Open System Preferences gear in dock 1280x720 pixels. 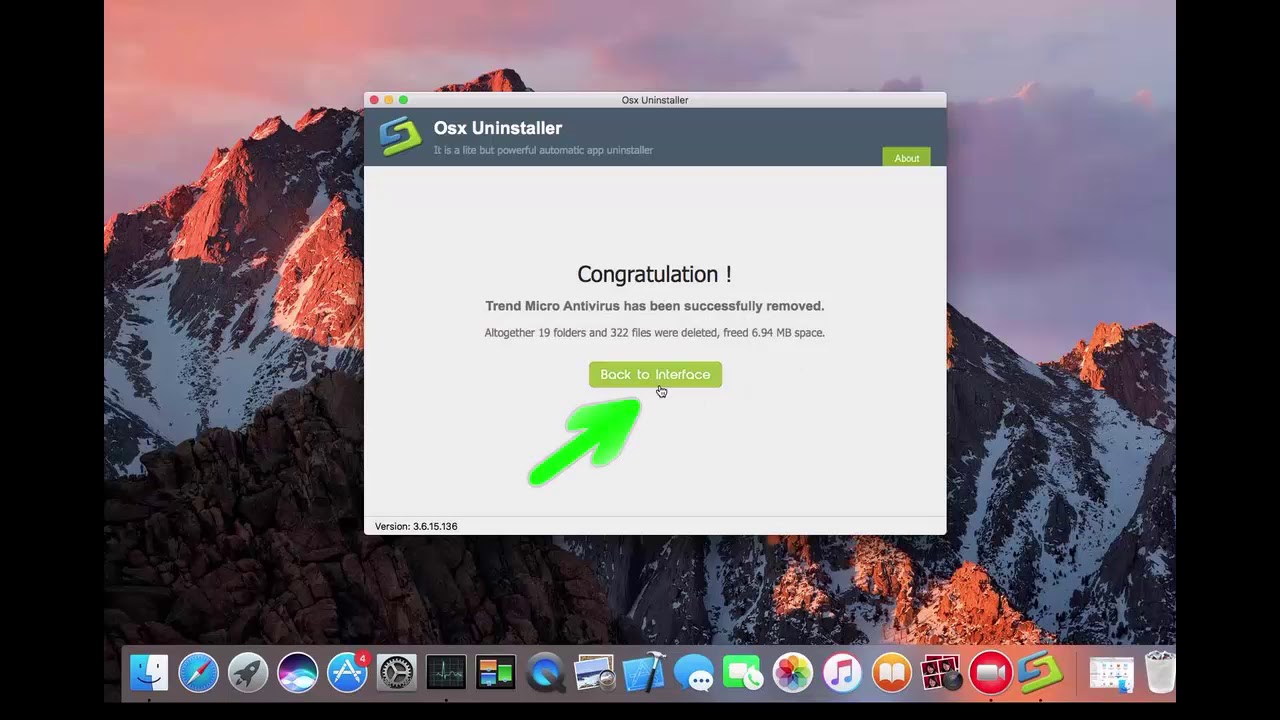(396, 673)
